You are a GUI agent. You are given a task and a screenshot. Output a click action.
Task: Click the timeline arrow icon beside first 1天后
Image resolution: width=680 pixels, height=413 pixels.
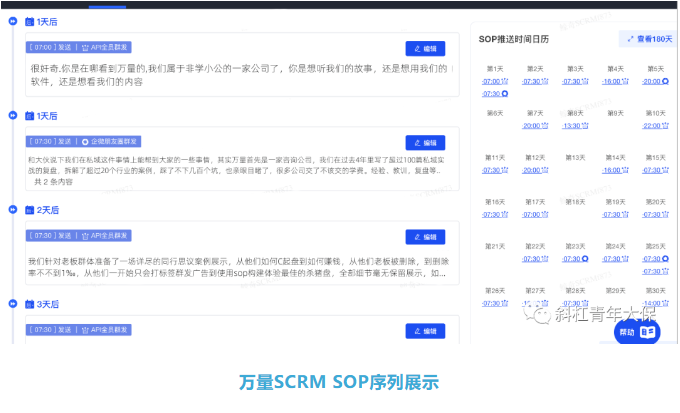click(x=13, y=21)
